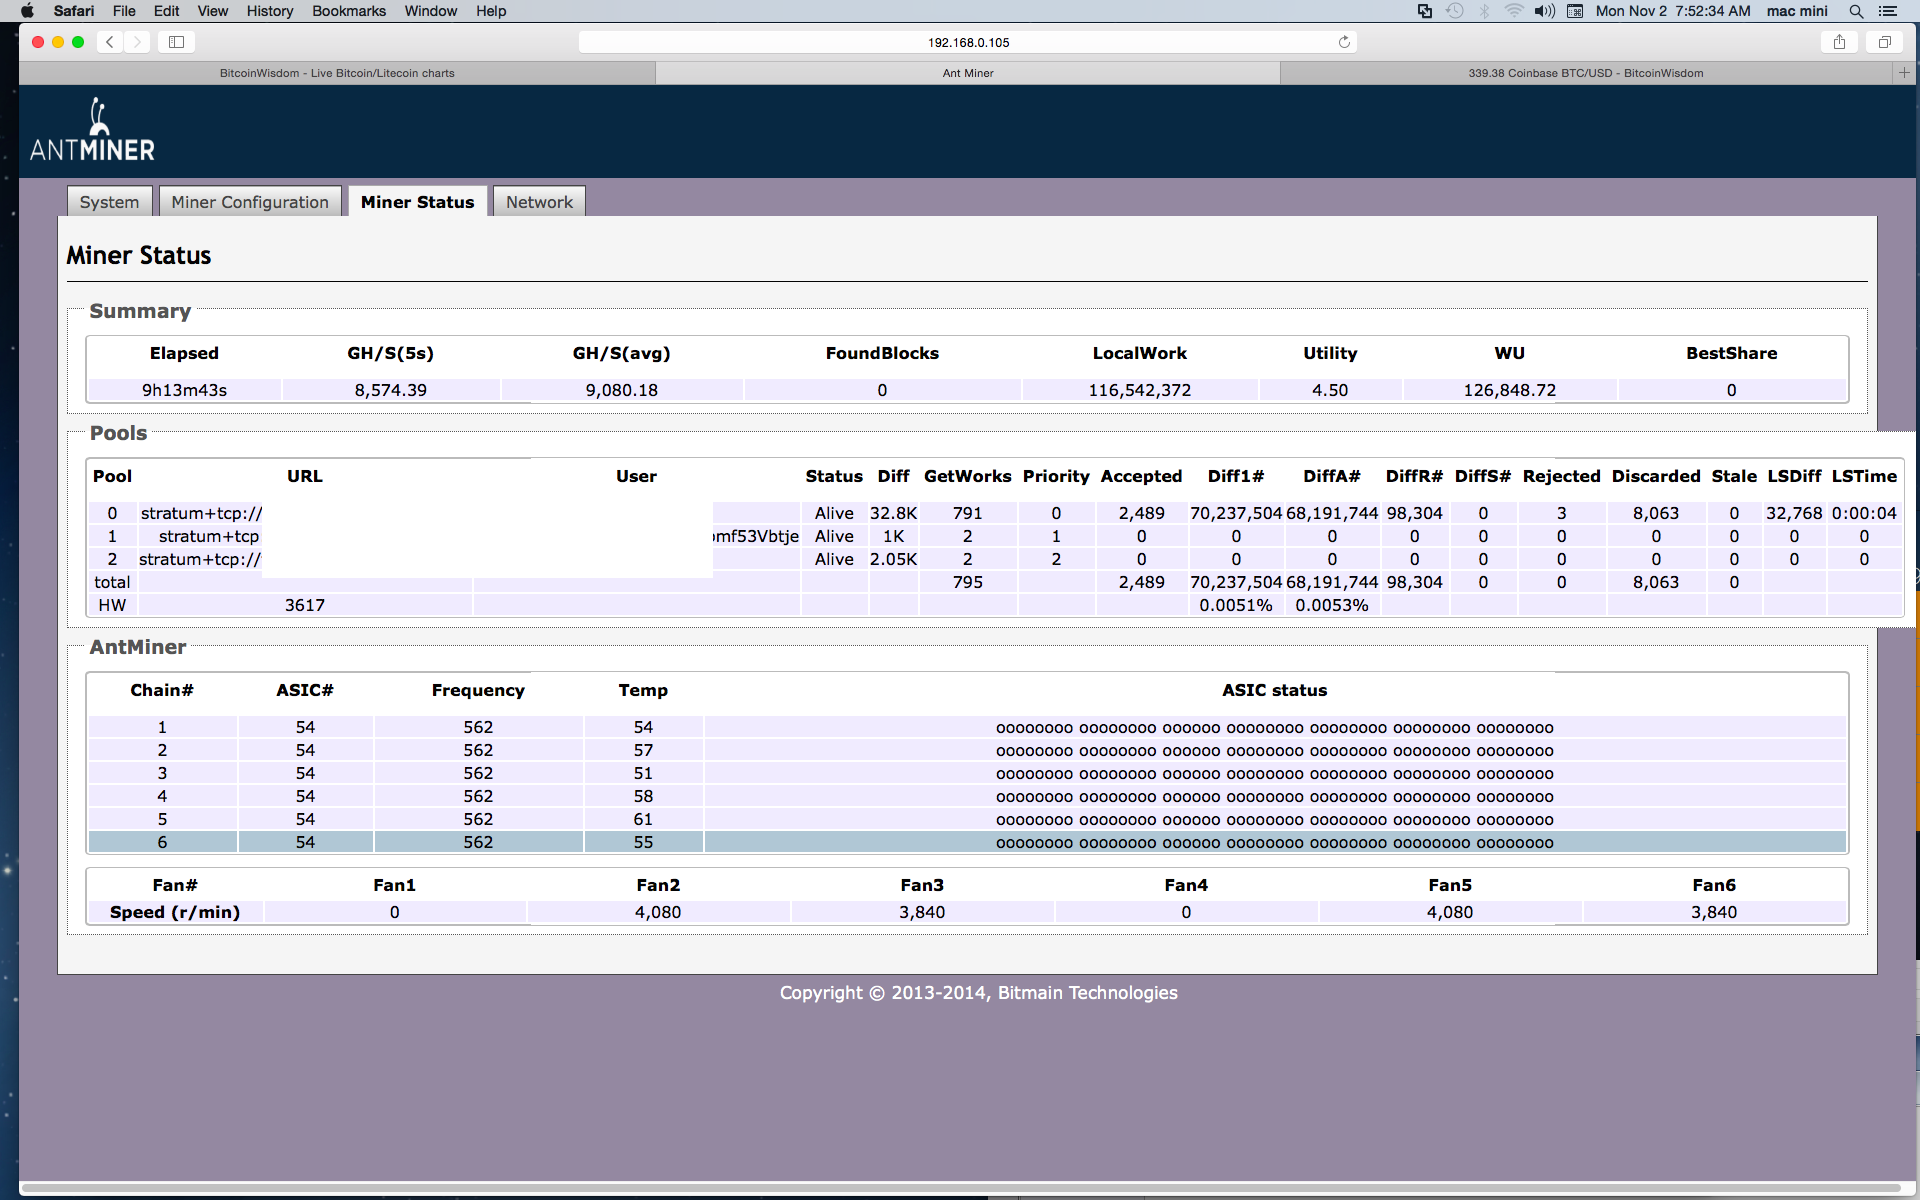The width and height of the screenshot is (1920, 1200).
Task: Click the elapsed value 9h13m43s
Action: (184, 390)
